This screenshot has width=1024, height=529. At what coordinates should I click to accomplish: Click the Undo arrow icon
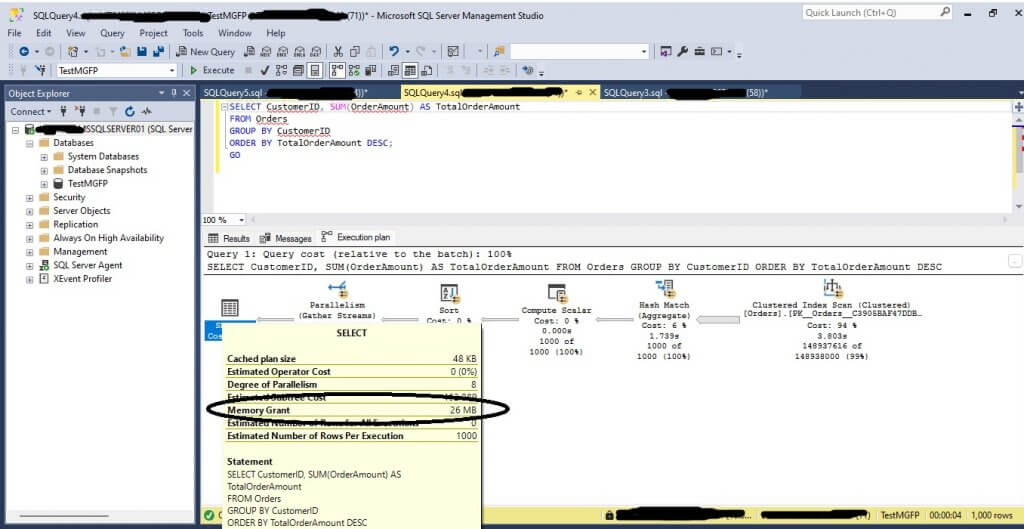point(395,52)
